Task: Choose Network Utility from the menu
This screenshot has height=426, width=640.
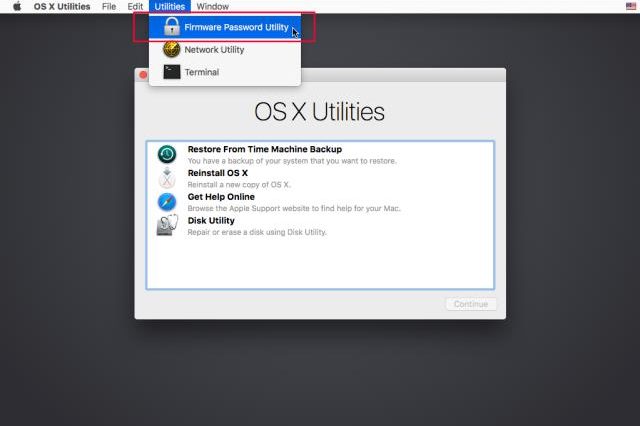Action: point(225,50)
